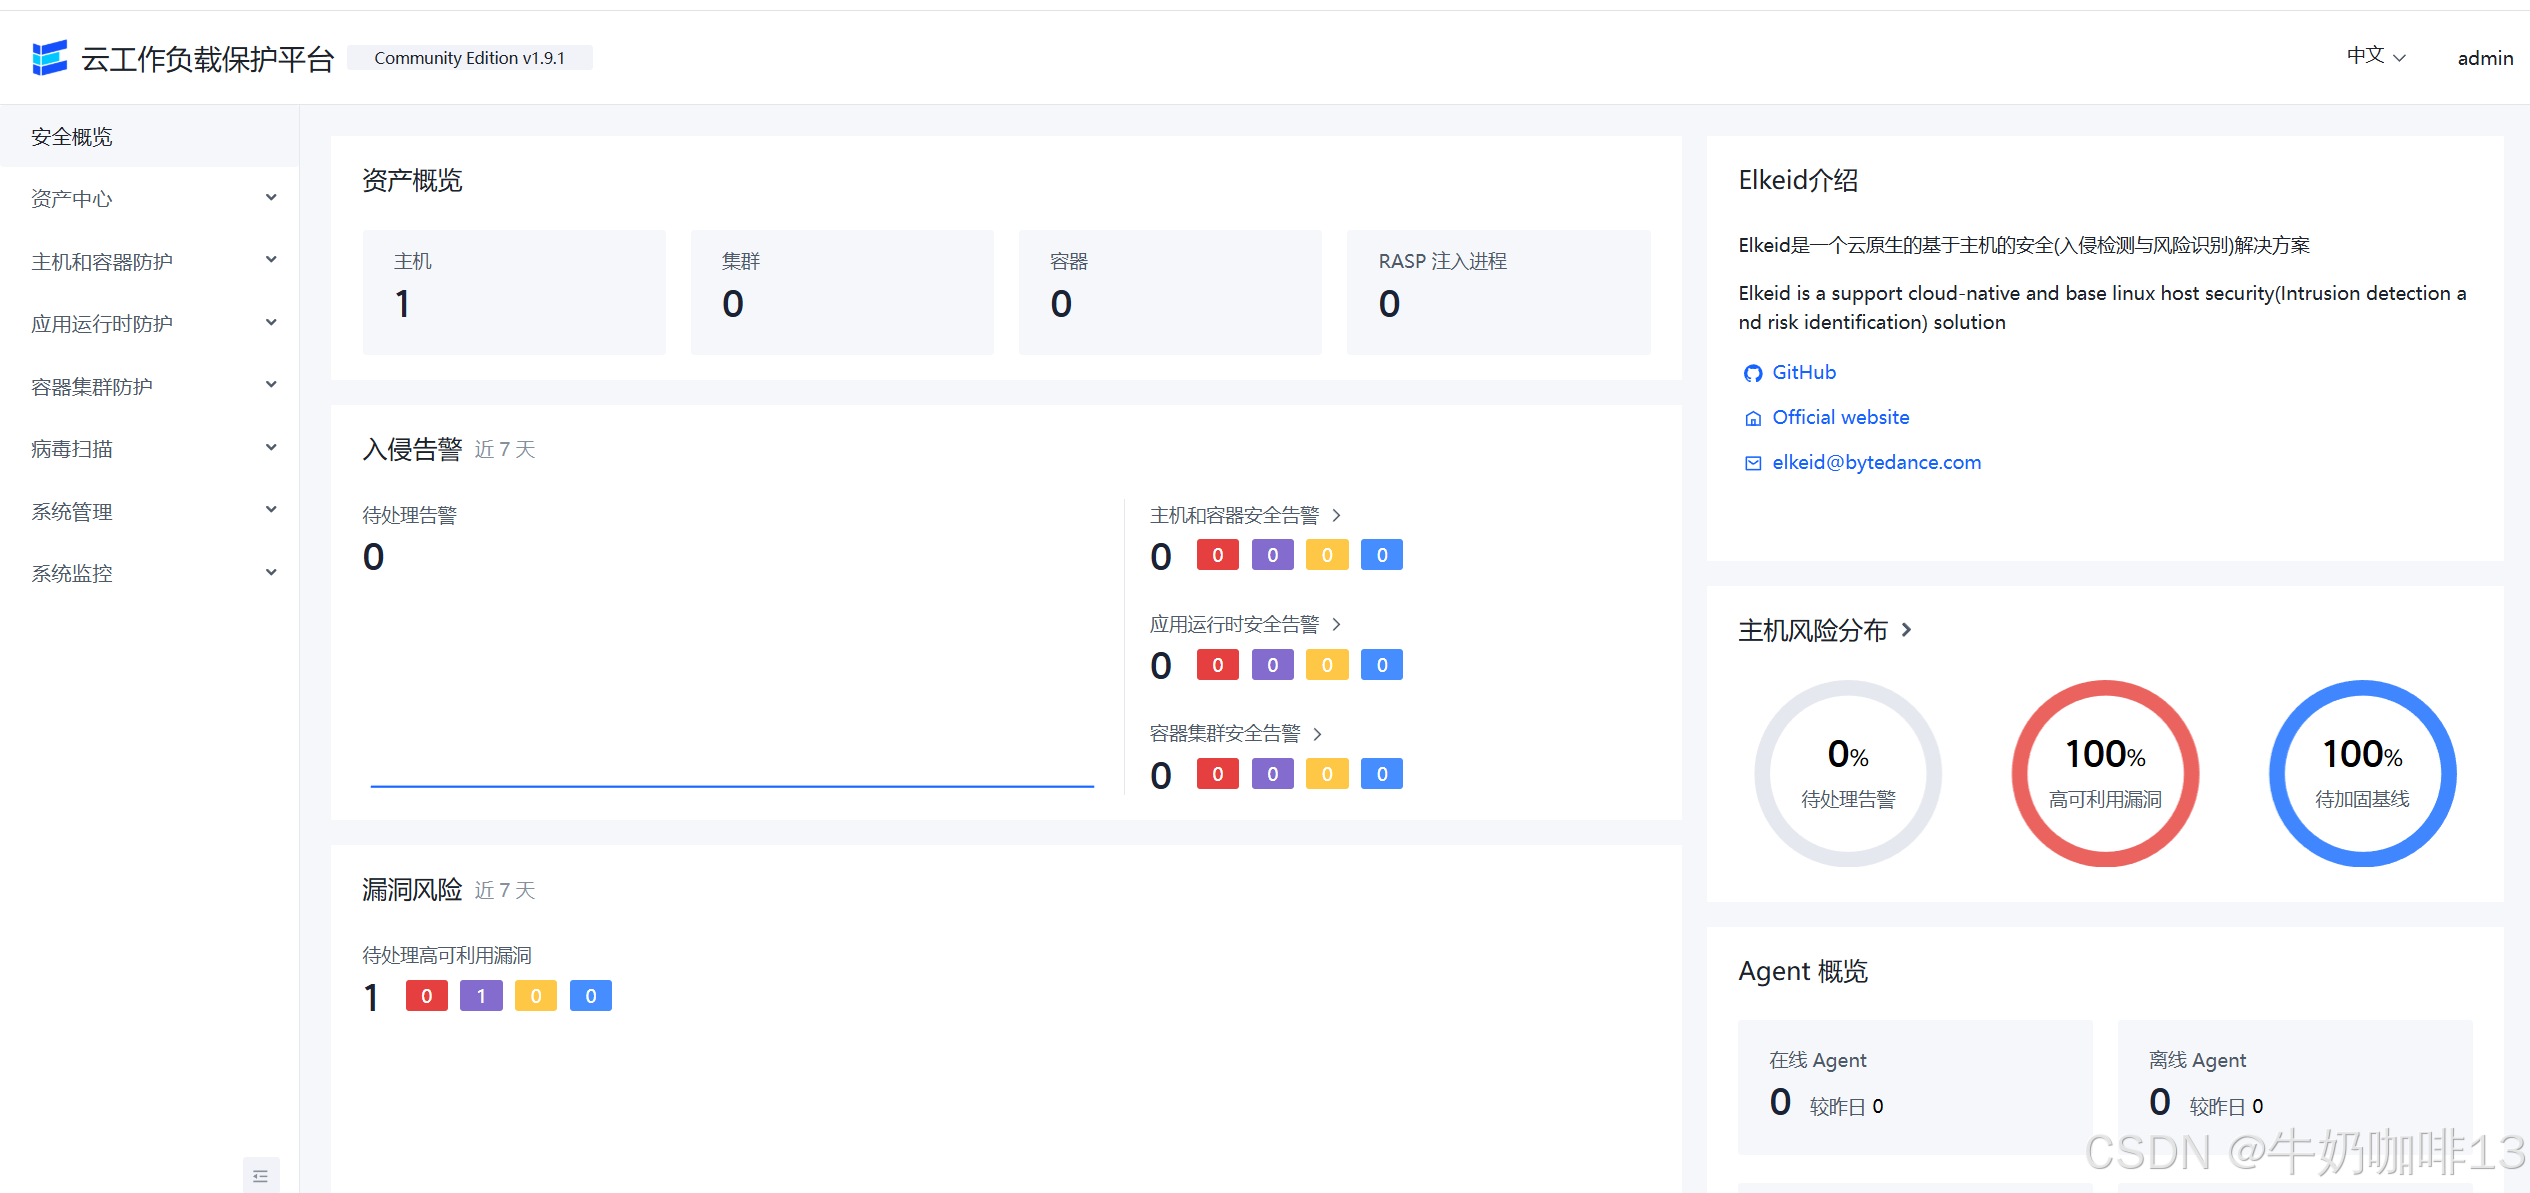This screenshot has height=1193, width=2530.
Task: Open 资产中心 sidebar menu item
Action: pos(149,198)
